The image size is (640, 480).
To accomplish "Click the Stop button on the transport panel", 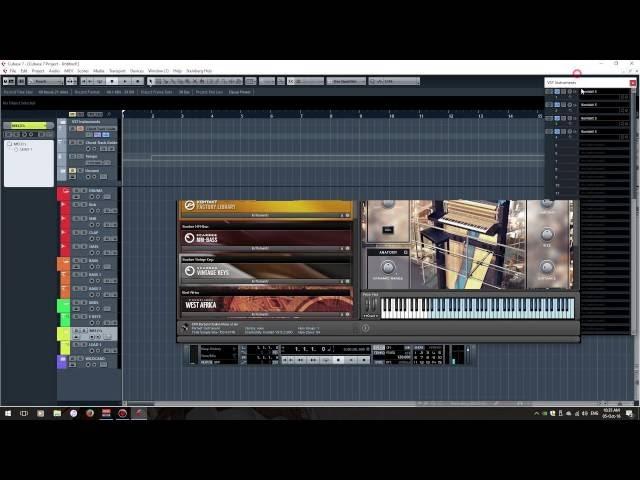I will point(338,360).
